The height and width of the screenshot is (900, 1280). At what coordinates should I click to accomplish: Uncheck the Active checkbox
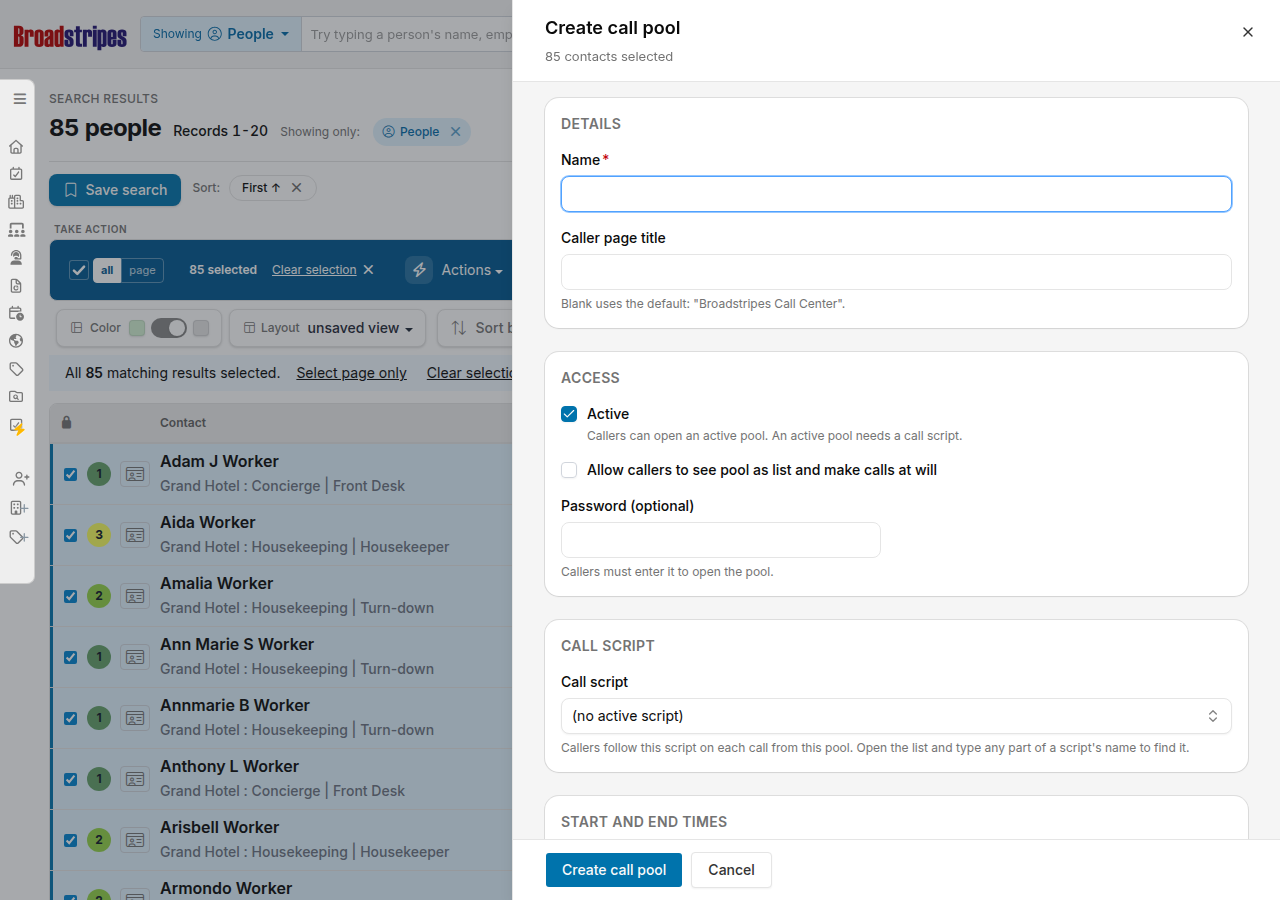[569, 414]
